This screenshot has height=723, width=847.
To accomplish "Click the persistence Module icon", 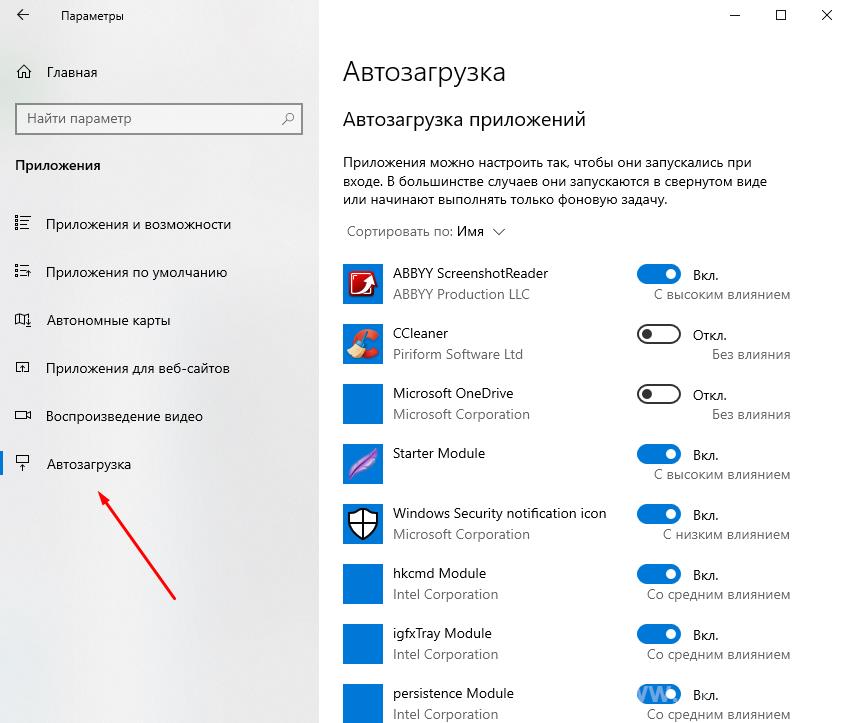I will 363,704.
